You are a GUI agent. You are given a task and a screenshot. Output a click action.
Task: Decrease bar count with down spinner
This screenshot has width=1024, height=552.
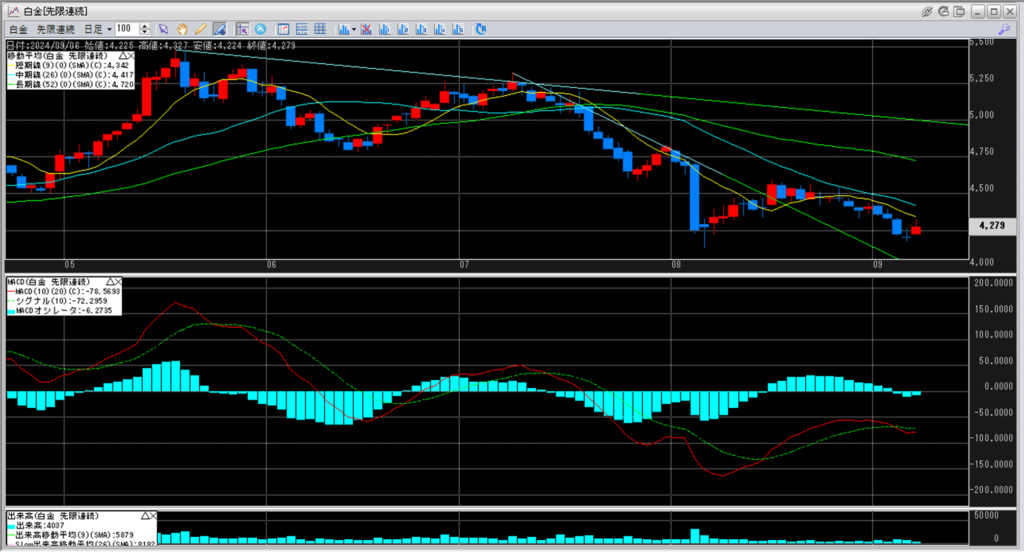click(x=145, y=32)
